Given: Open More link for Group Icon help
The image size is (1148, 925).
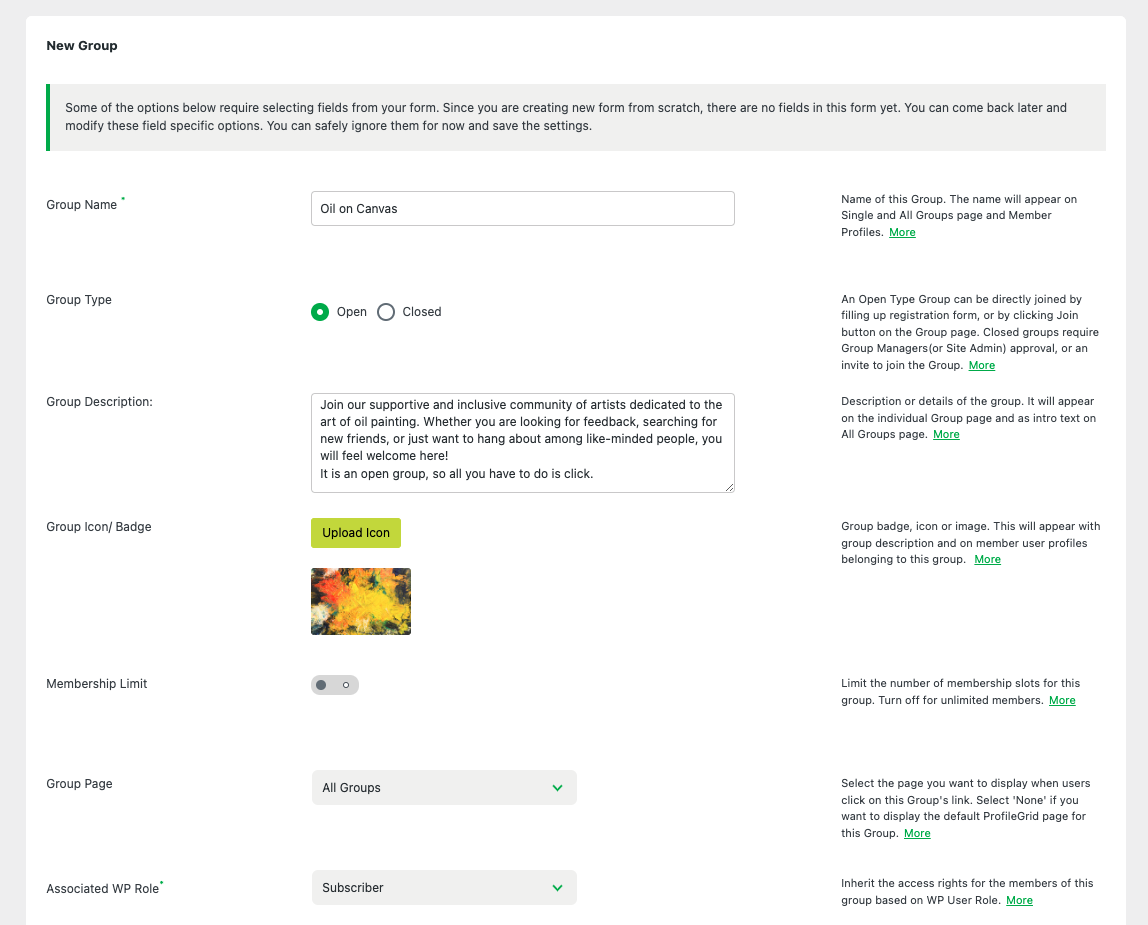Looking at the screenshot, I should click(987, 559).
